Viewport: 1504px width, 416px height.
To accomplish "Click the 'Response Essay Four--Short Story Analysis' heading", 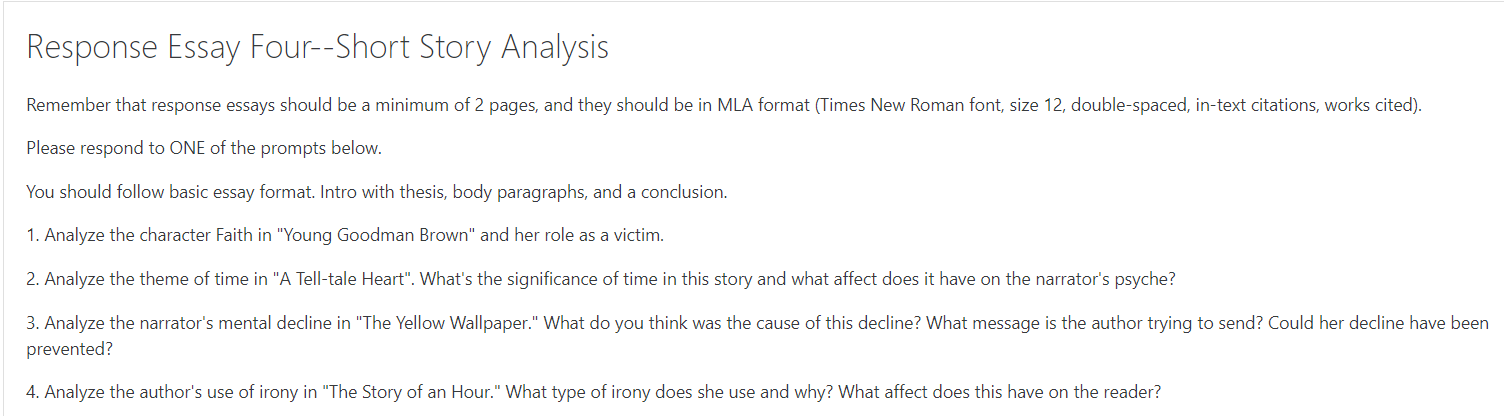I will [x=317, y=47].
